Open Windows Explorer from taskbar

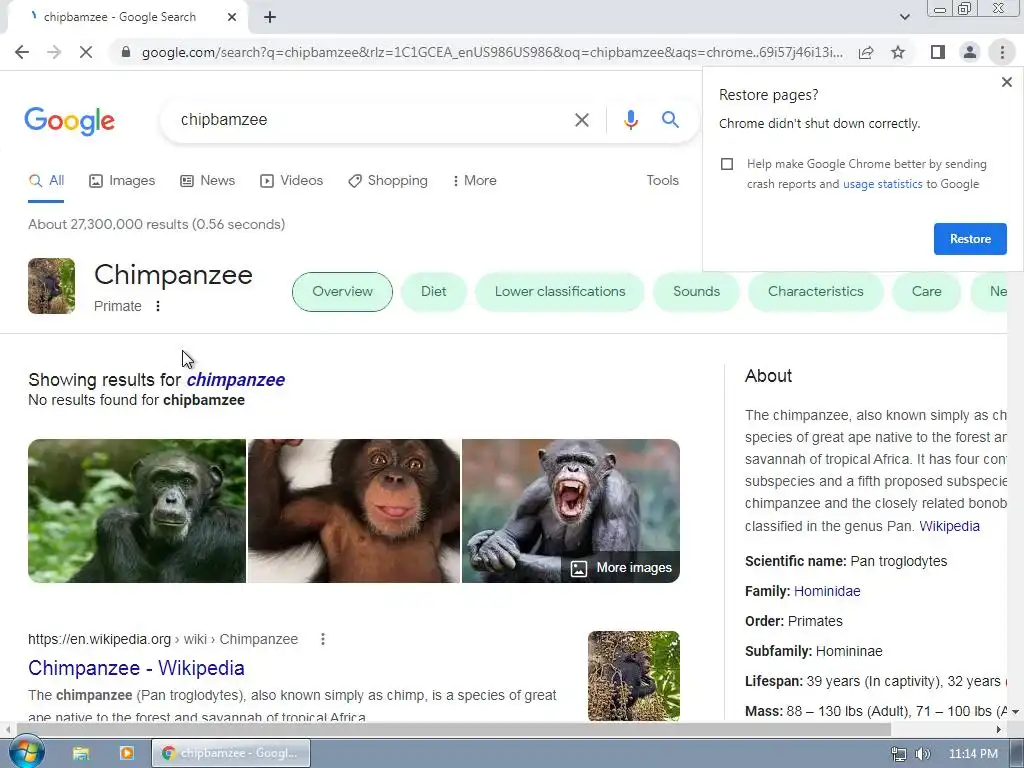81,754
